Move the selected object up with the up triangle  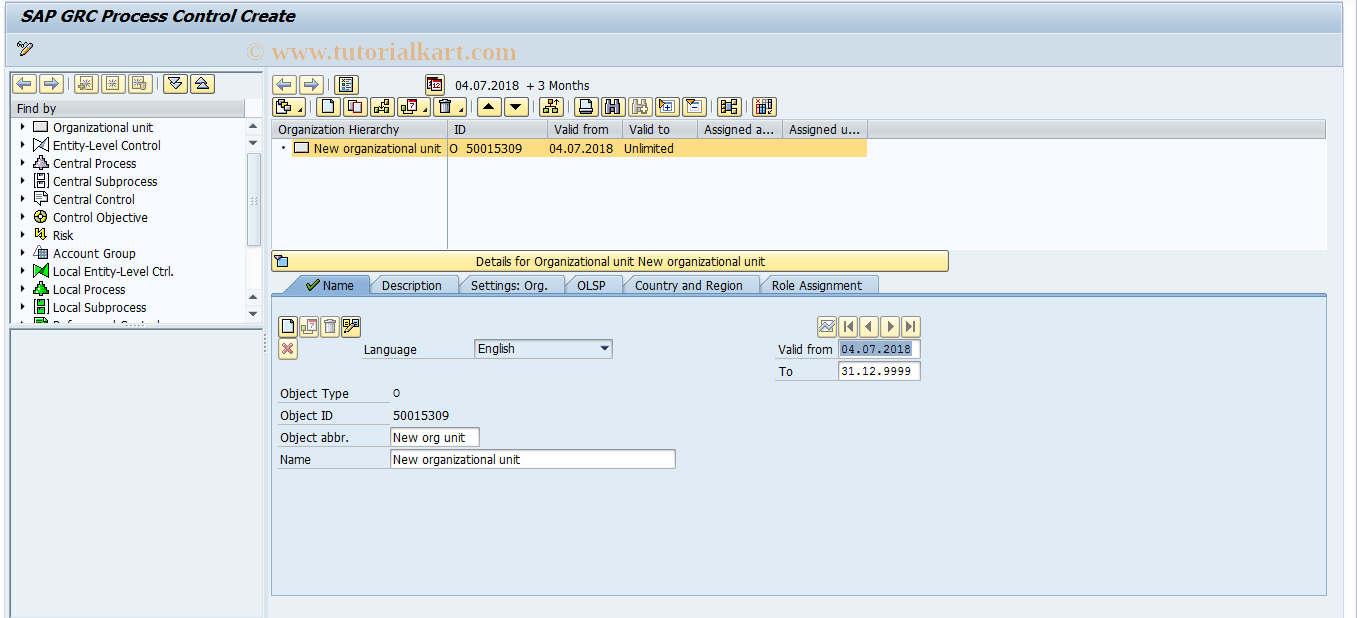pos(488,107)
